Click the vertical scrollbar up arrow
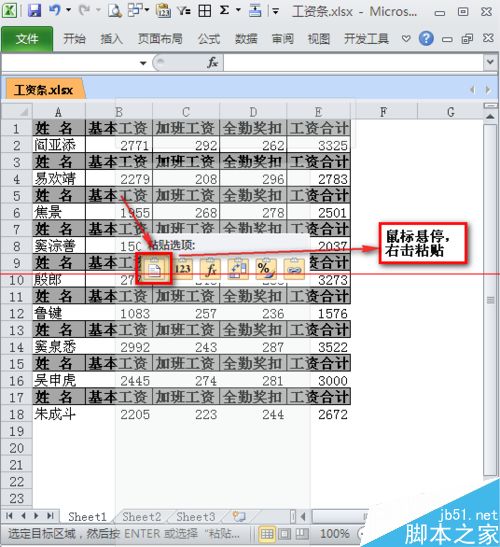The height and width of the screenshot is (547, 500). 490,116
